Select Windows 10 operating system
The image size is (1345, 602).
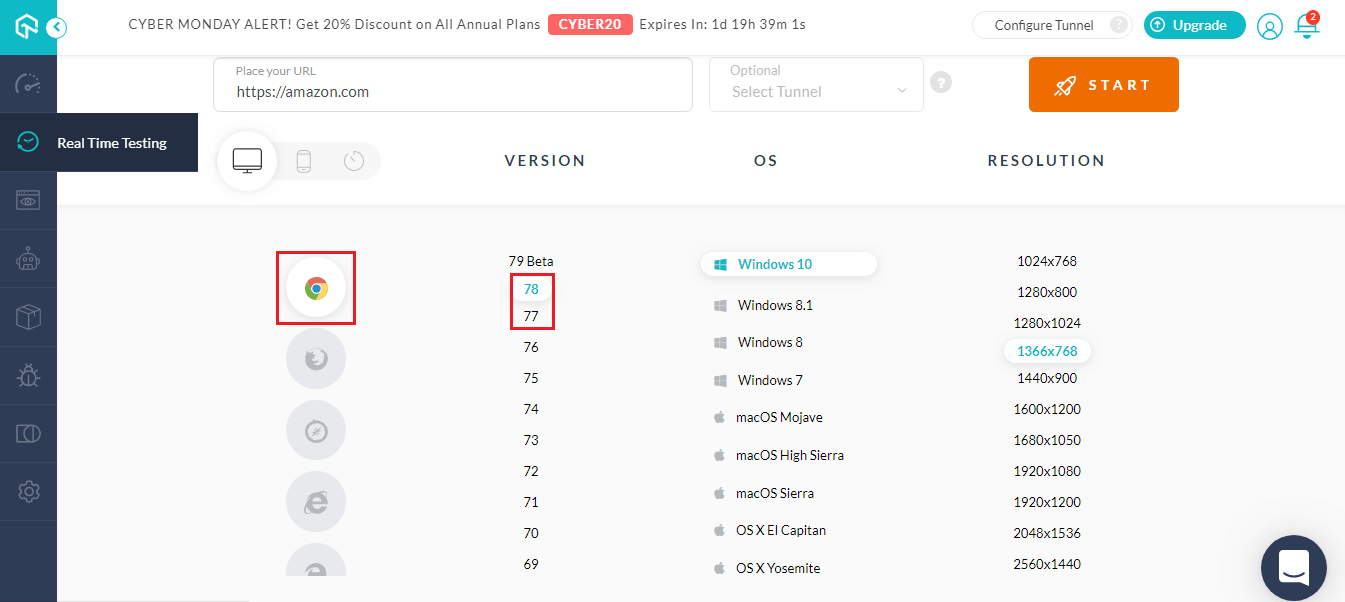(x=788, y=264)
